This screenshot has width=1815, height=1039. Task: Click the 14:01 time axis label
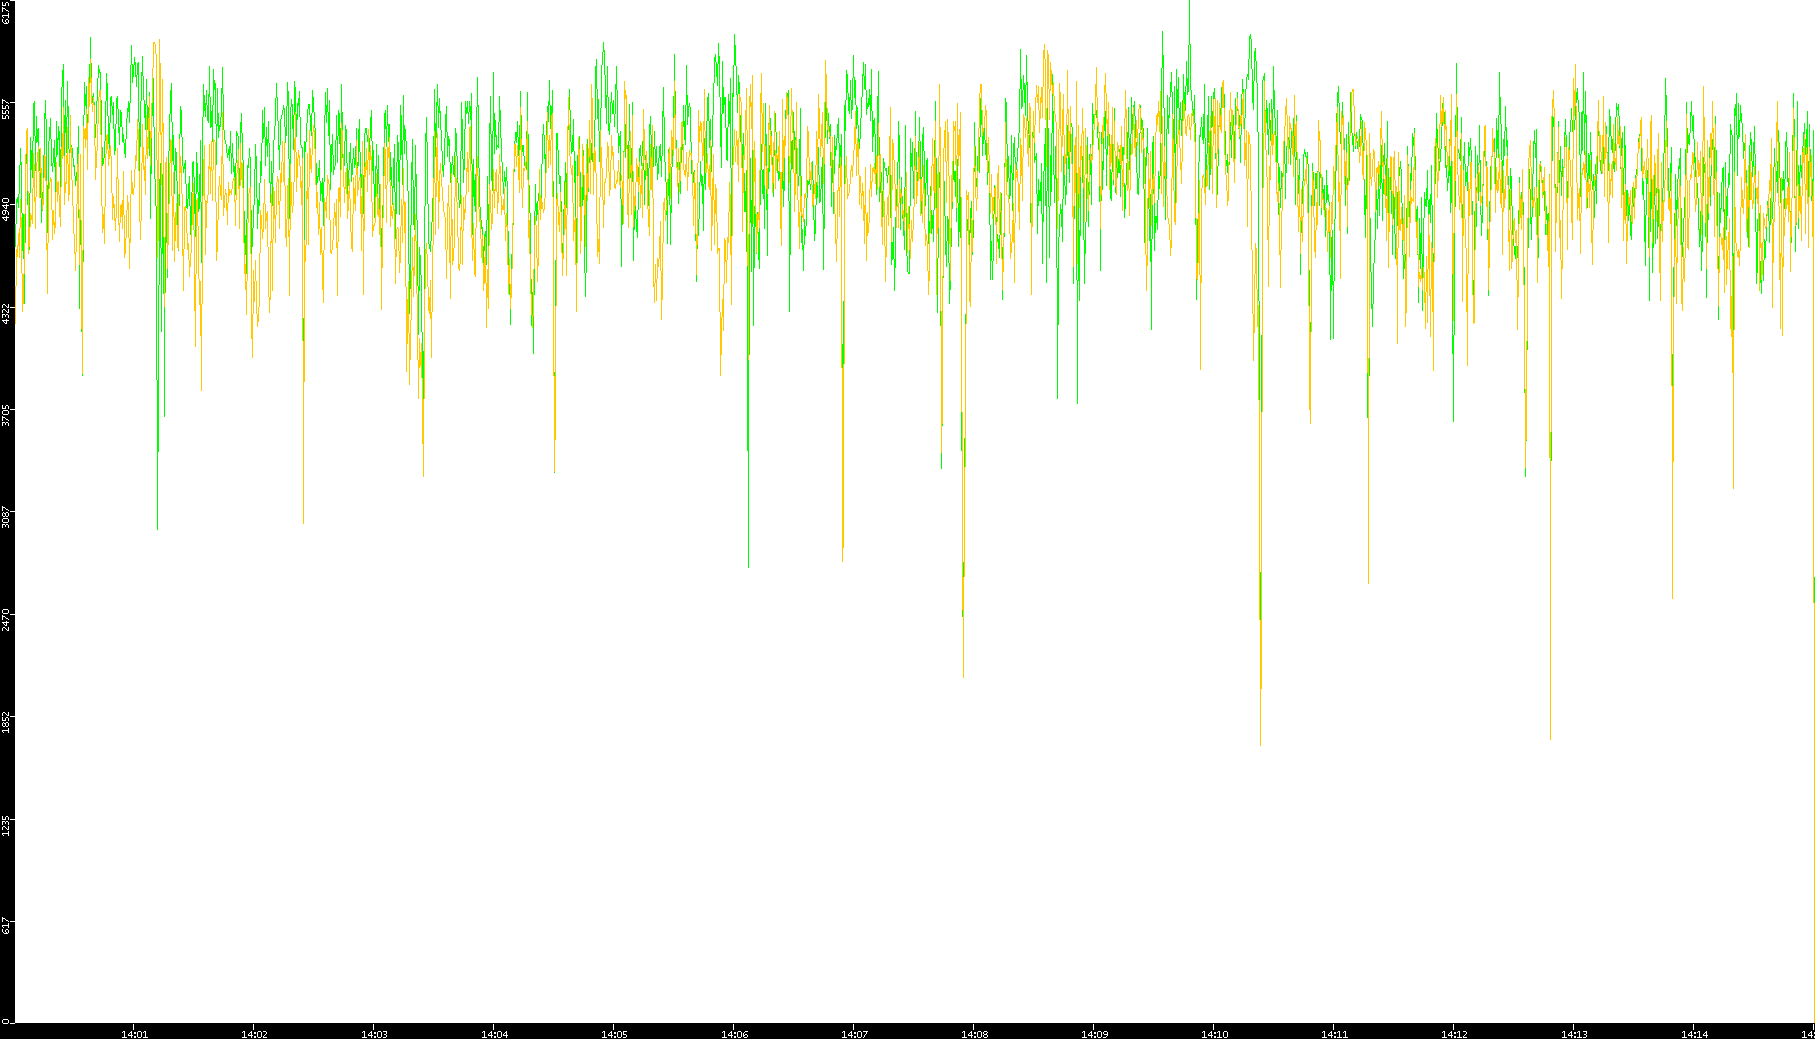[134, 1033]
